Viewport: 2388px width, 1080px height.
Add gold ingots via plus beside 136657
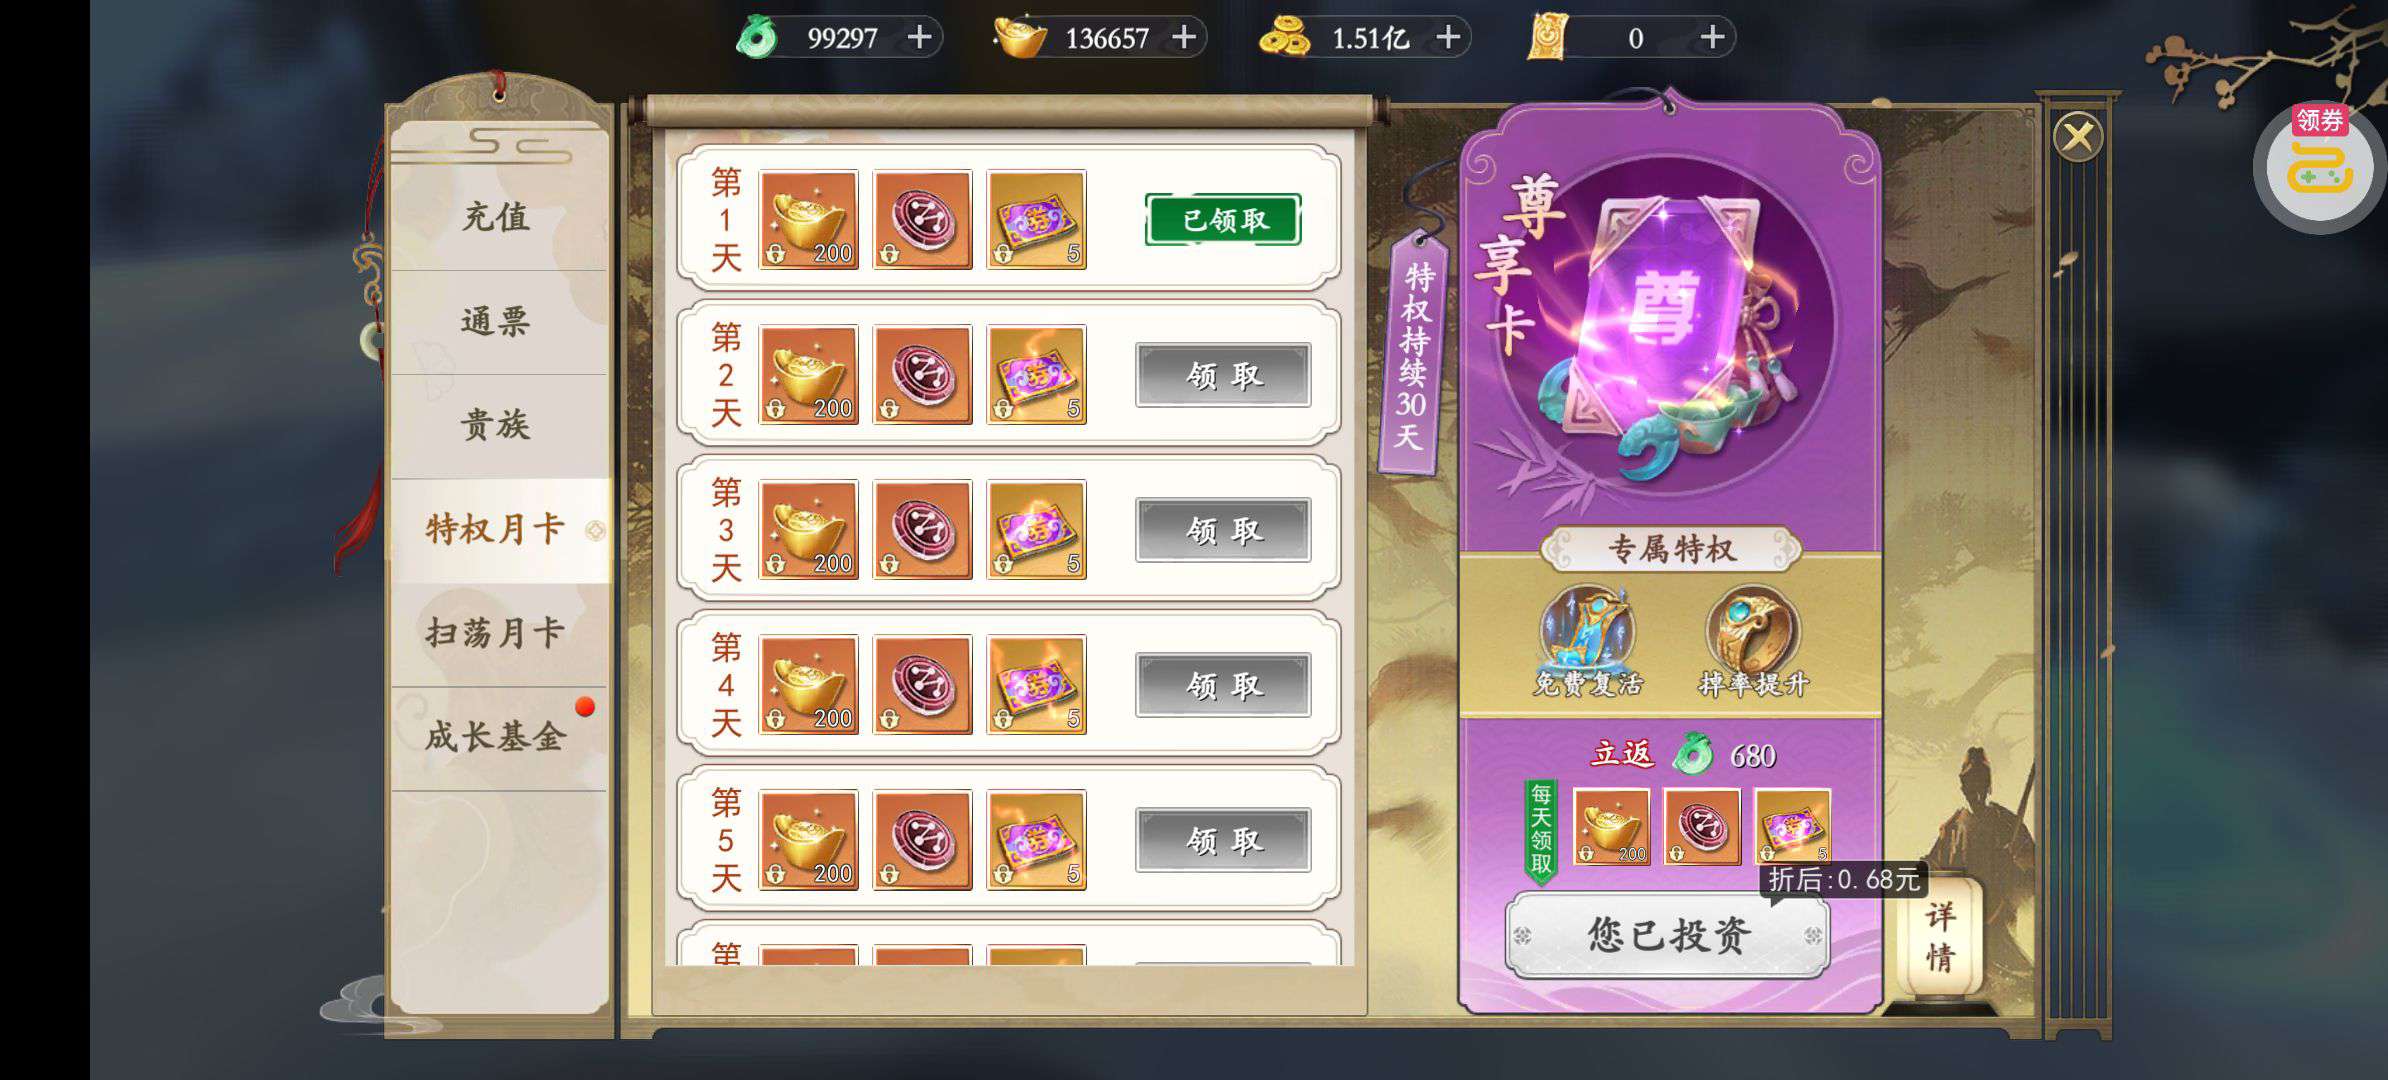click(1184, 38)
